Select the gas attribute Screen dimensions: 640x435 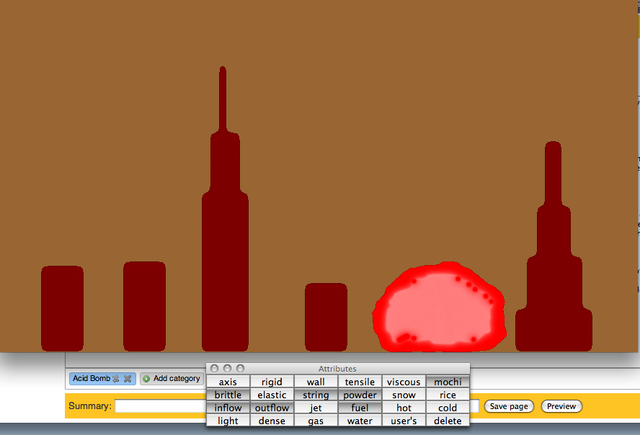point(316,421)
